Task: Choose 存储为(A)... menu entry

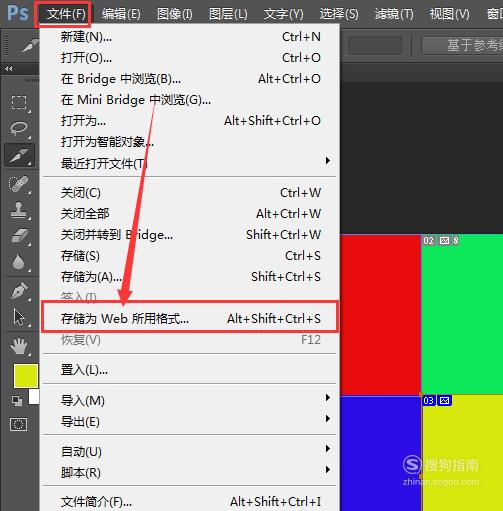Action: tap(190, 277)
